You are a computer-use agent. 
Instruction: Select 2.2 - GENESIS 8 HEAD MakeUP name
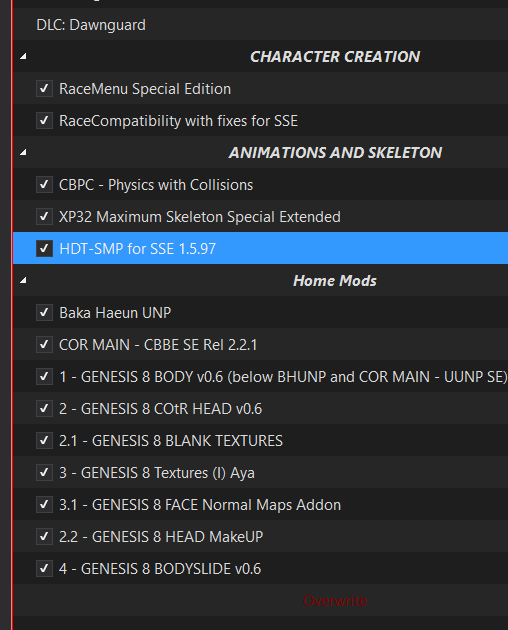161,537
